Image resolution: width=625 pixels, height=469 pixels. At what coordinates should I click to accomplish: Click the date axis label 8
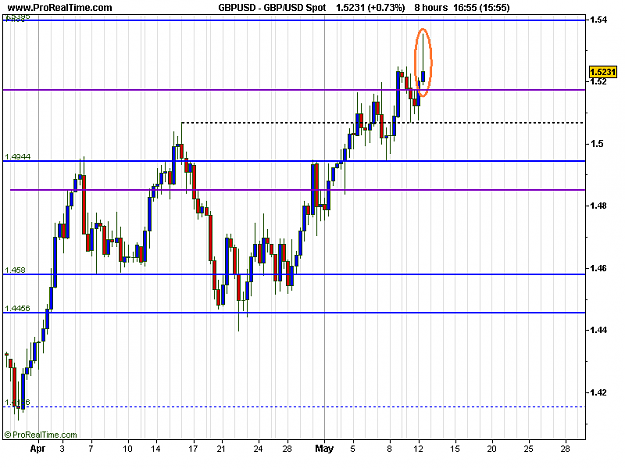tap(390, 449)
